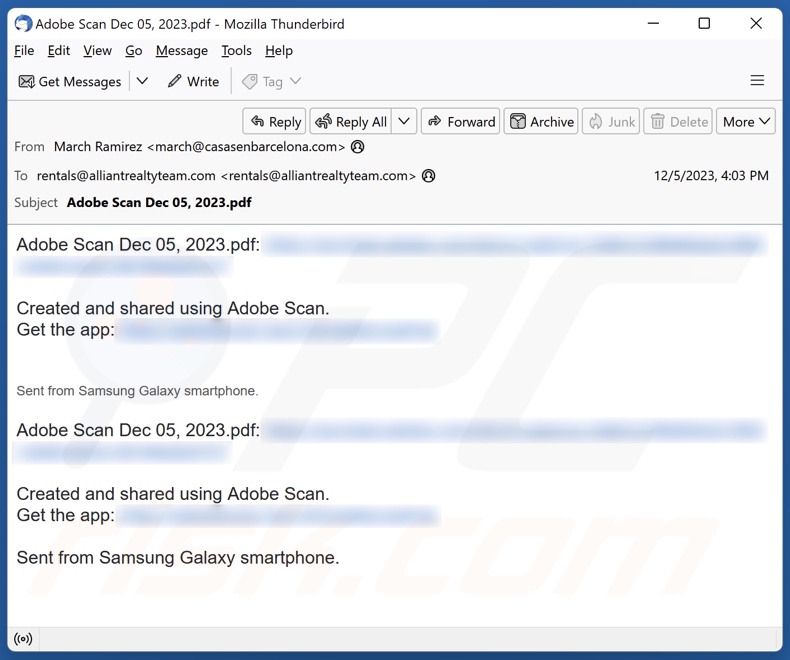This screenshot has height=660, width=790.
Task: Click the date 12/5/2023, 4:03 PM
Action: tap(711, 176)
